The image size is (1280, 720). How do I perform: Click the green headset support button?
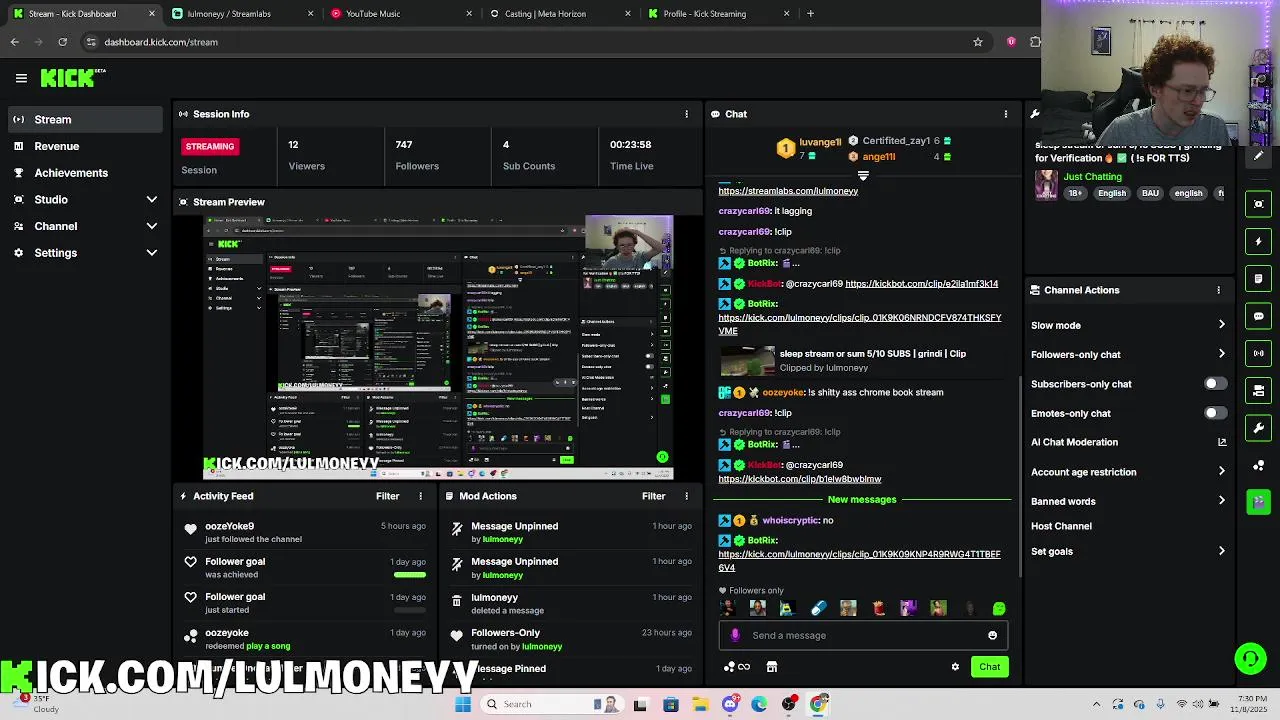tap(1250, 658)
